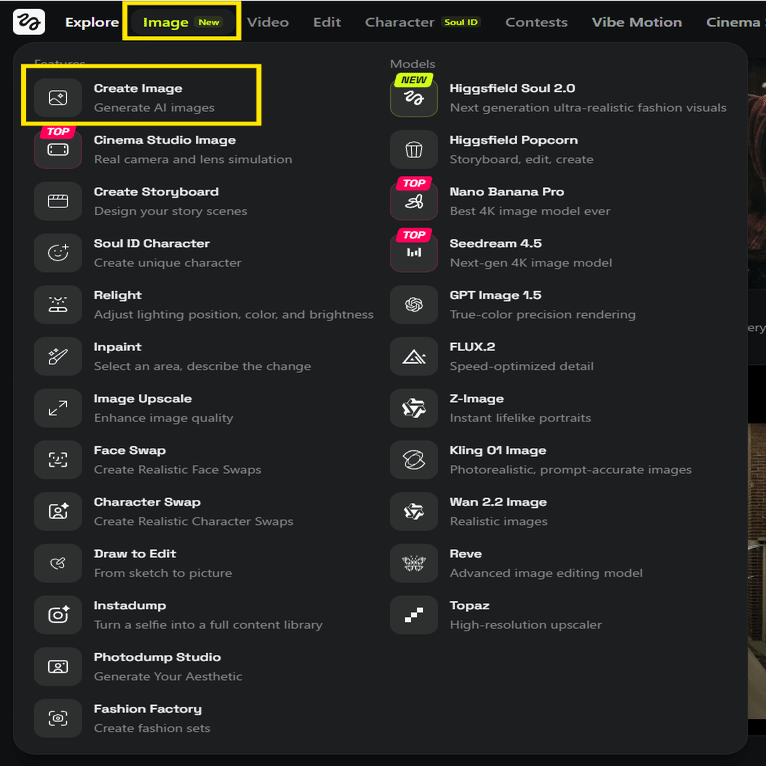The width and height of the screenshot is (766, 766).
Task: Open the Vibe Motion tab
Action: tap(637, 22)
